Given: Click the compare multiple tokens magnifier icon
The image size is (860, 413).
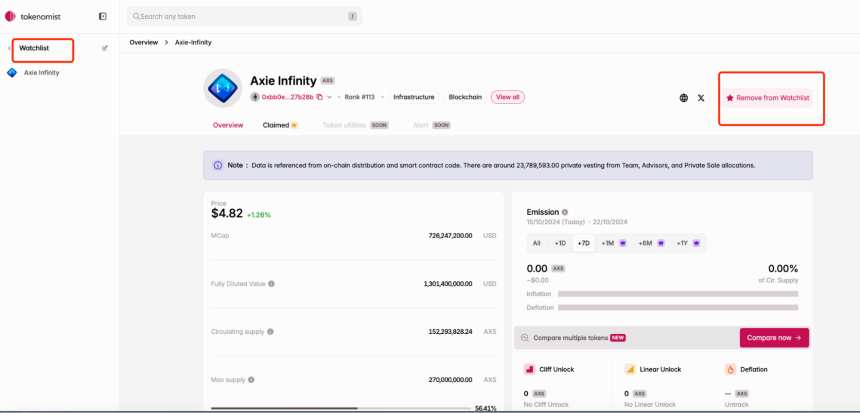Looking at the screenshot, I should (525, 338).
